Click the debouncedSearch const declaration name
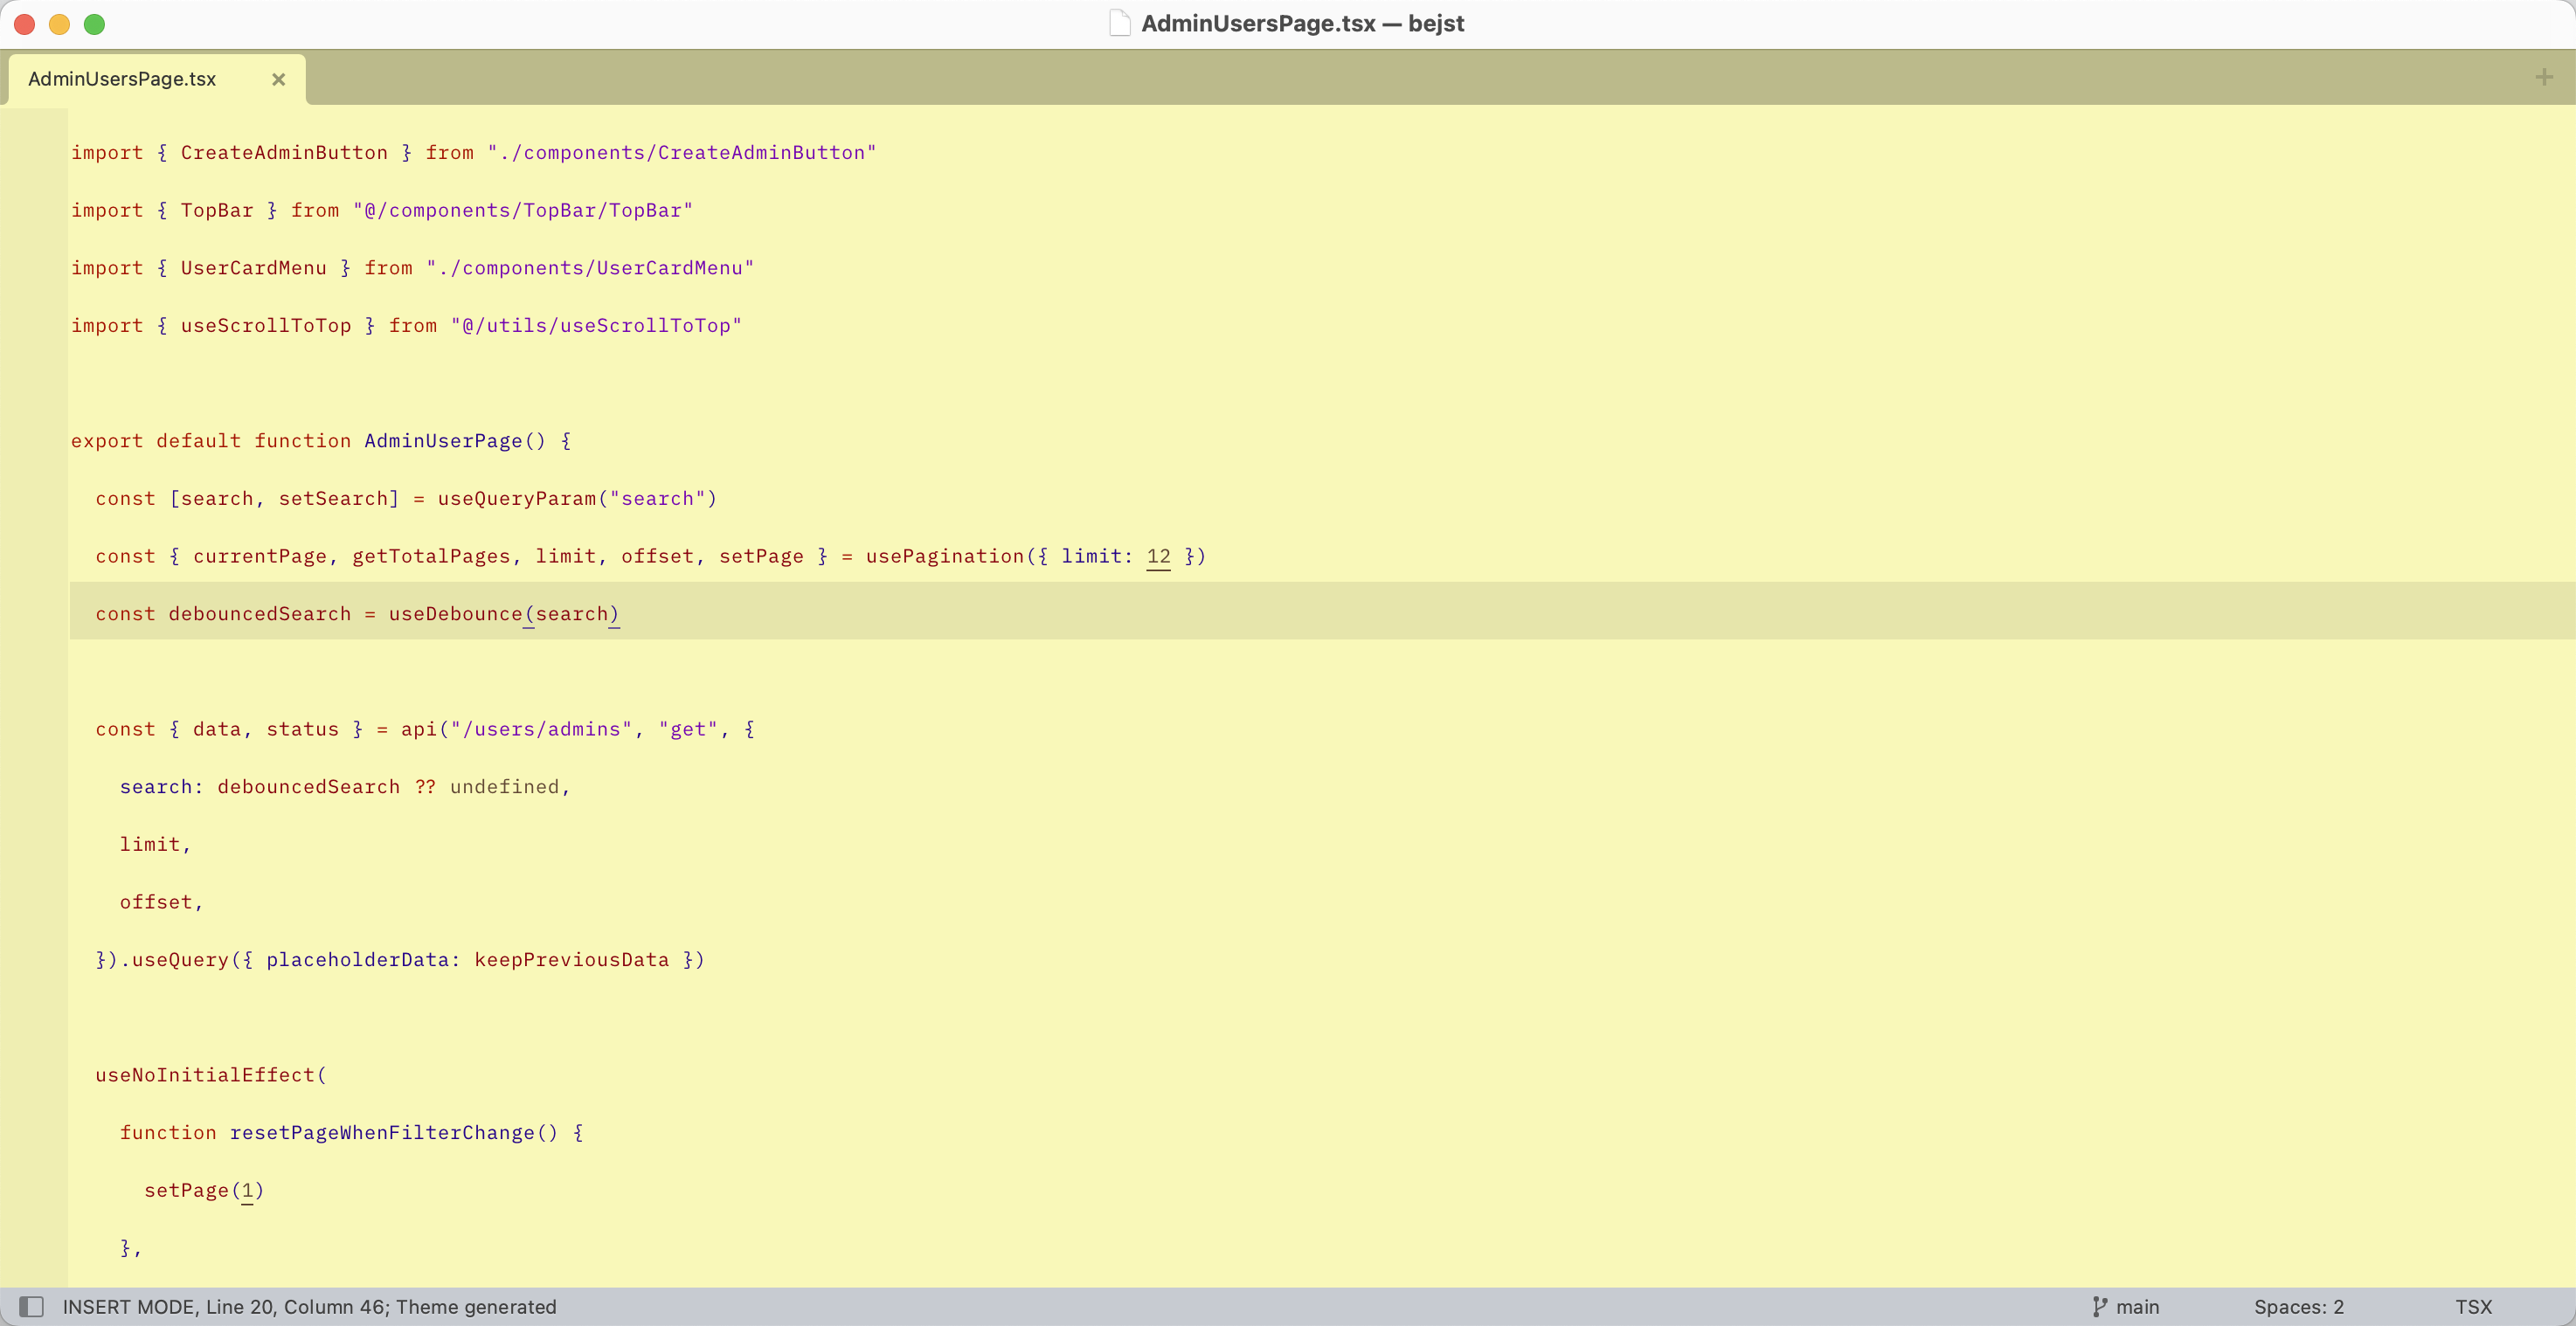2576x1326 pixels. (x=260, y=614)
